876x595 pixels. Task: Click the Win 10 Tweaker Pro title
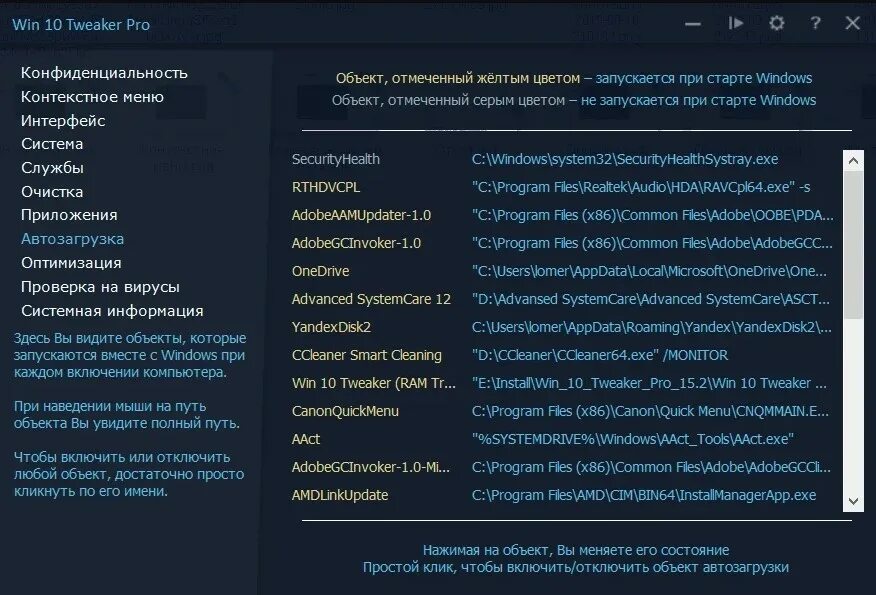[81, 25]
